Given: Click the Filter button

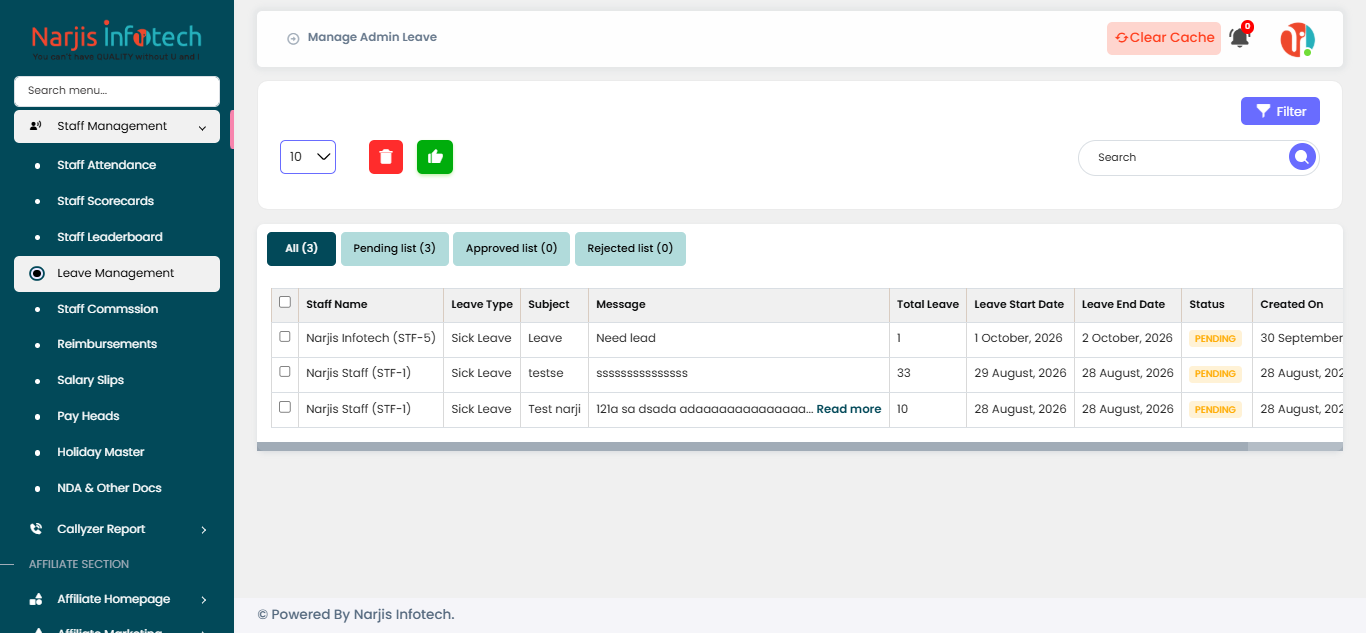Looking at the screenshot, I should click(1280, 111).
